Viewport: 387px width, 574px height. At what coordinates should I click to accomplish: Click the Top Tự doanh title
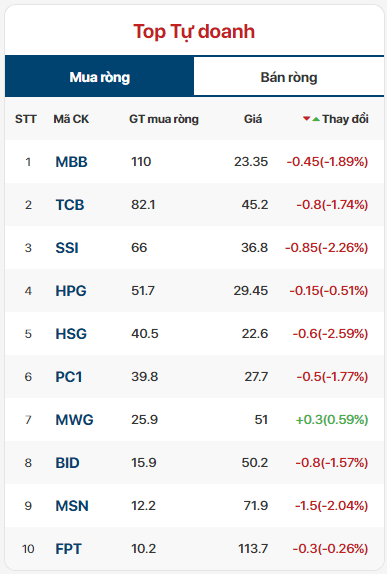point(194,31)
